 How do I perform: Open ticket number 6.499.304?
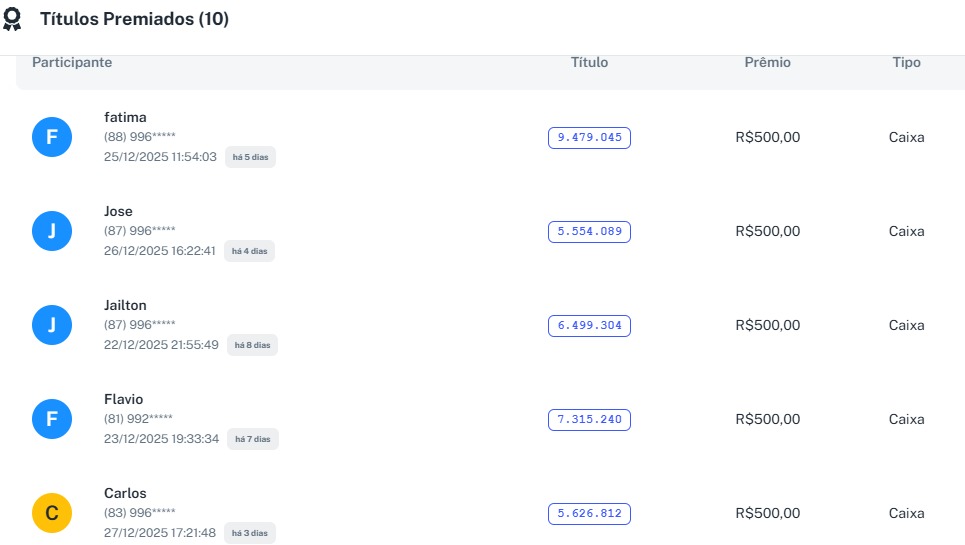pyautogui.click(x=589, y=326)
